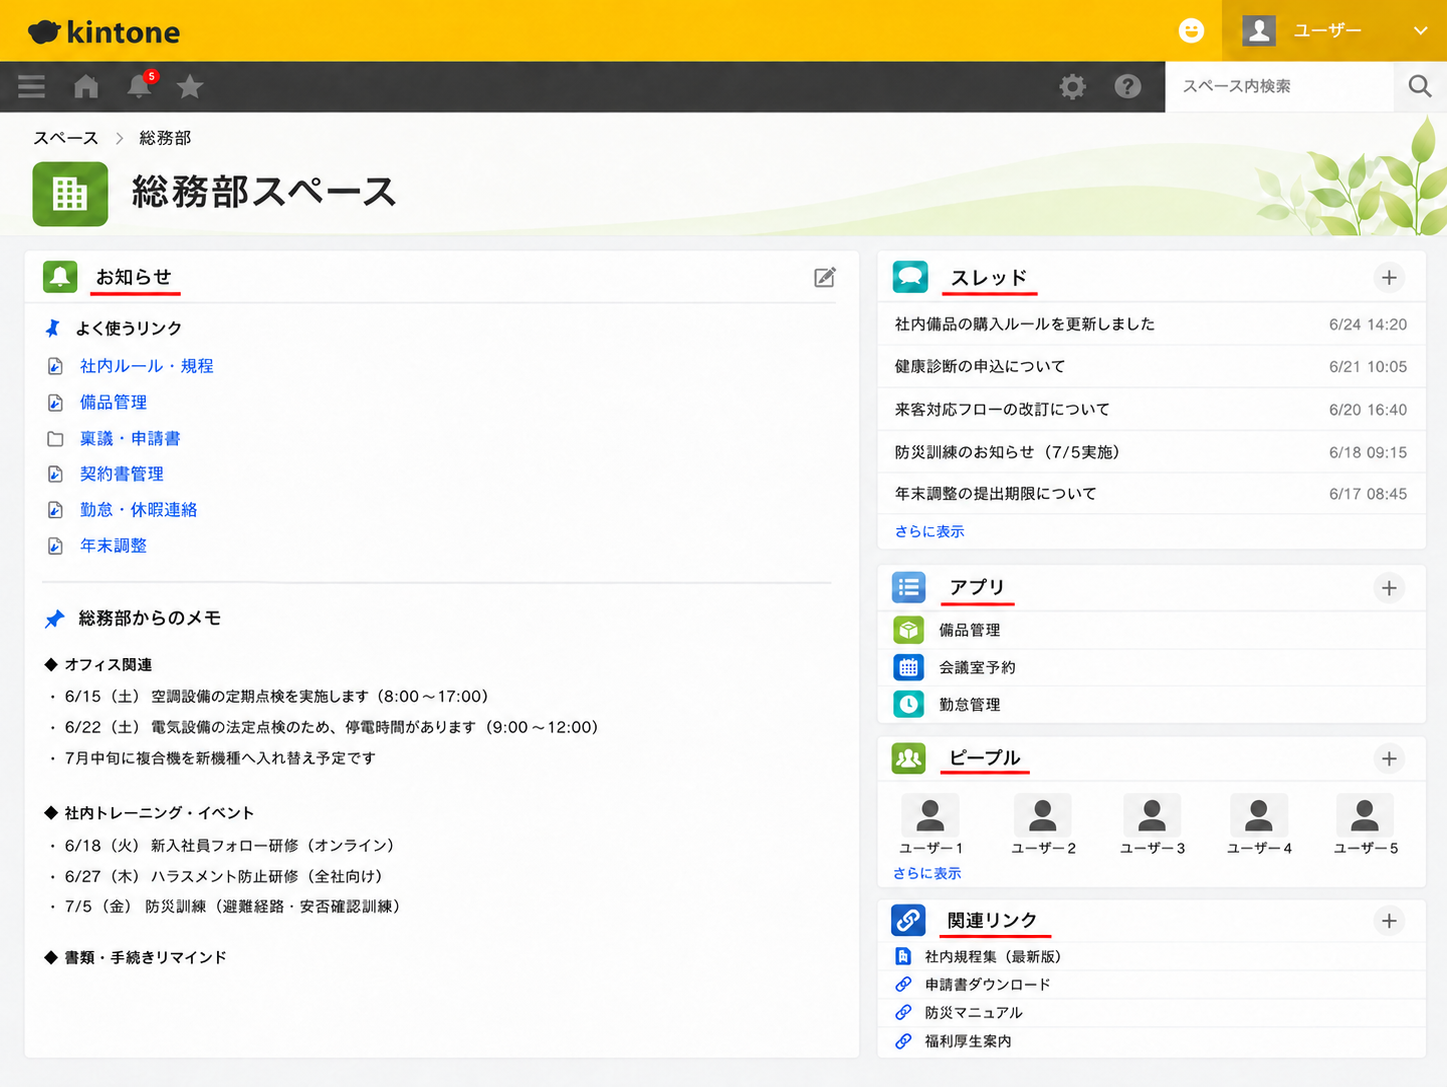Expand the ユーザー account dropdown arrow
This screenshot has width=1447, height=1087.
point(1420,31)
